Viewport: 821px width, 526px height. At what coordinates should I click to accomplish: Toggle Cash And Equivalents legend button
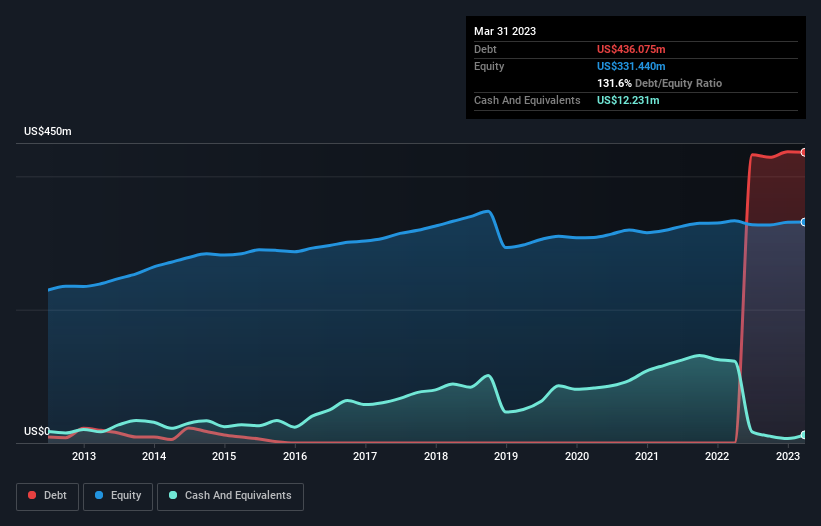pyautogui.click(x=230, y=496)
